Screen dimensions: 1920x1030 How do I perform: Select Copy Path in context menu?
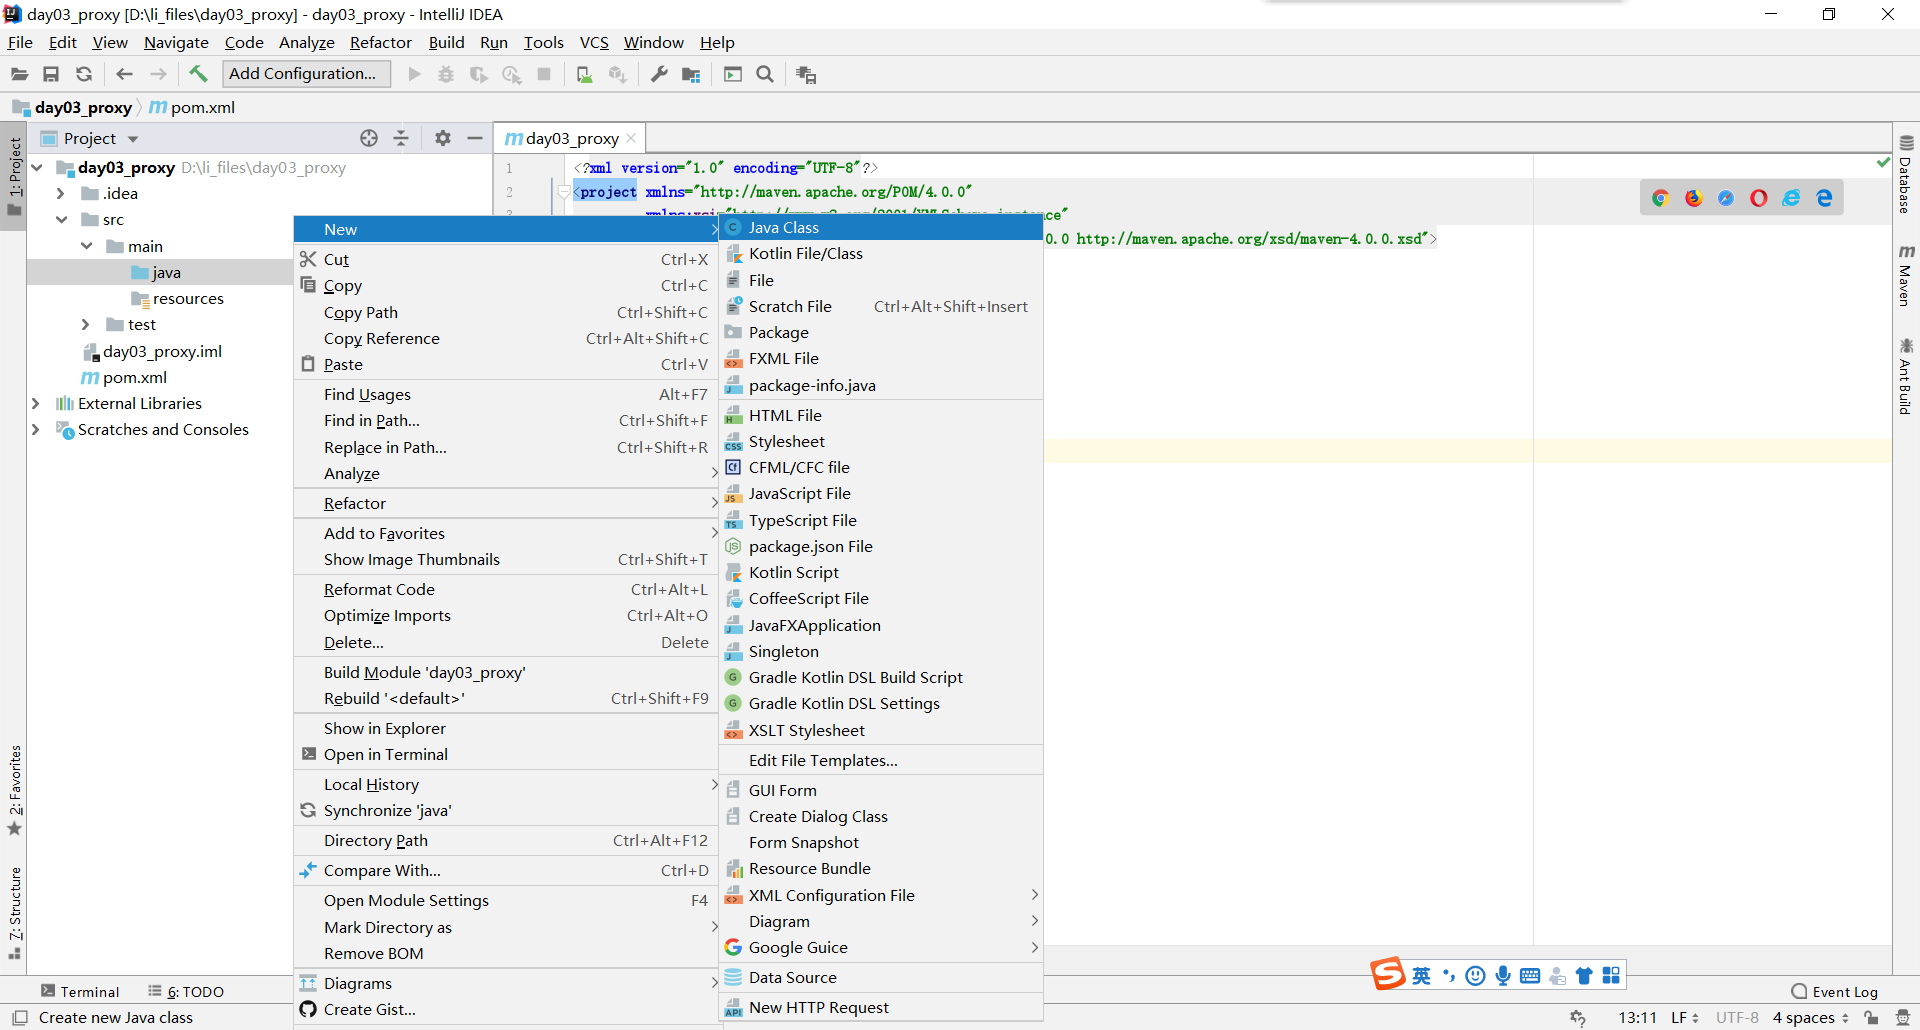tap(506, 312)
